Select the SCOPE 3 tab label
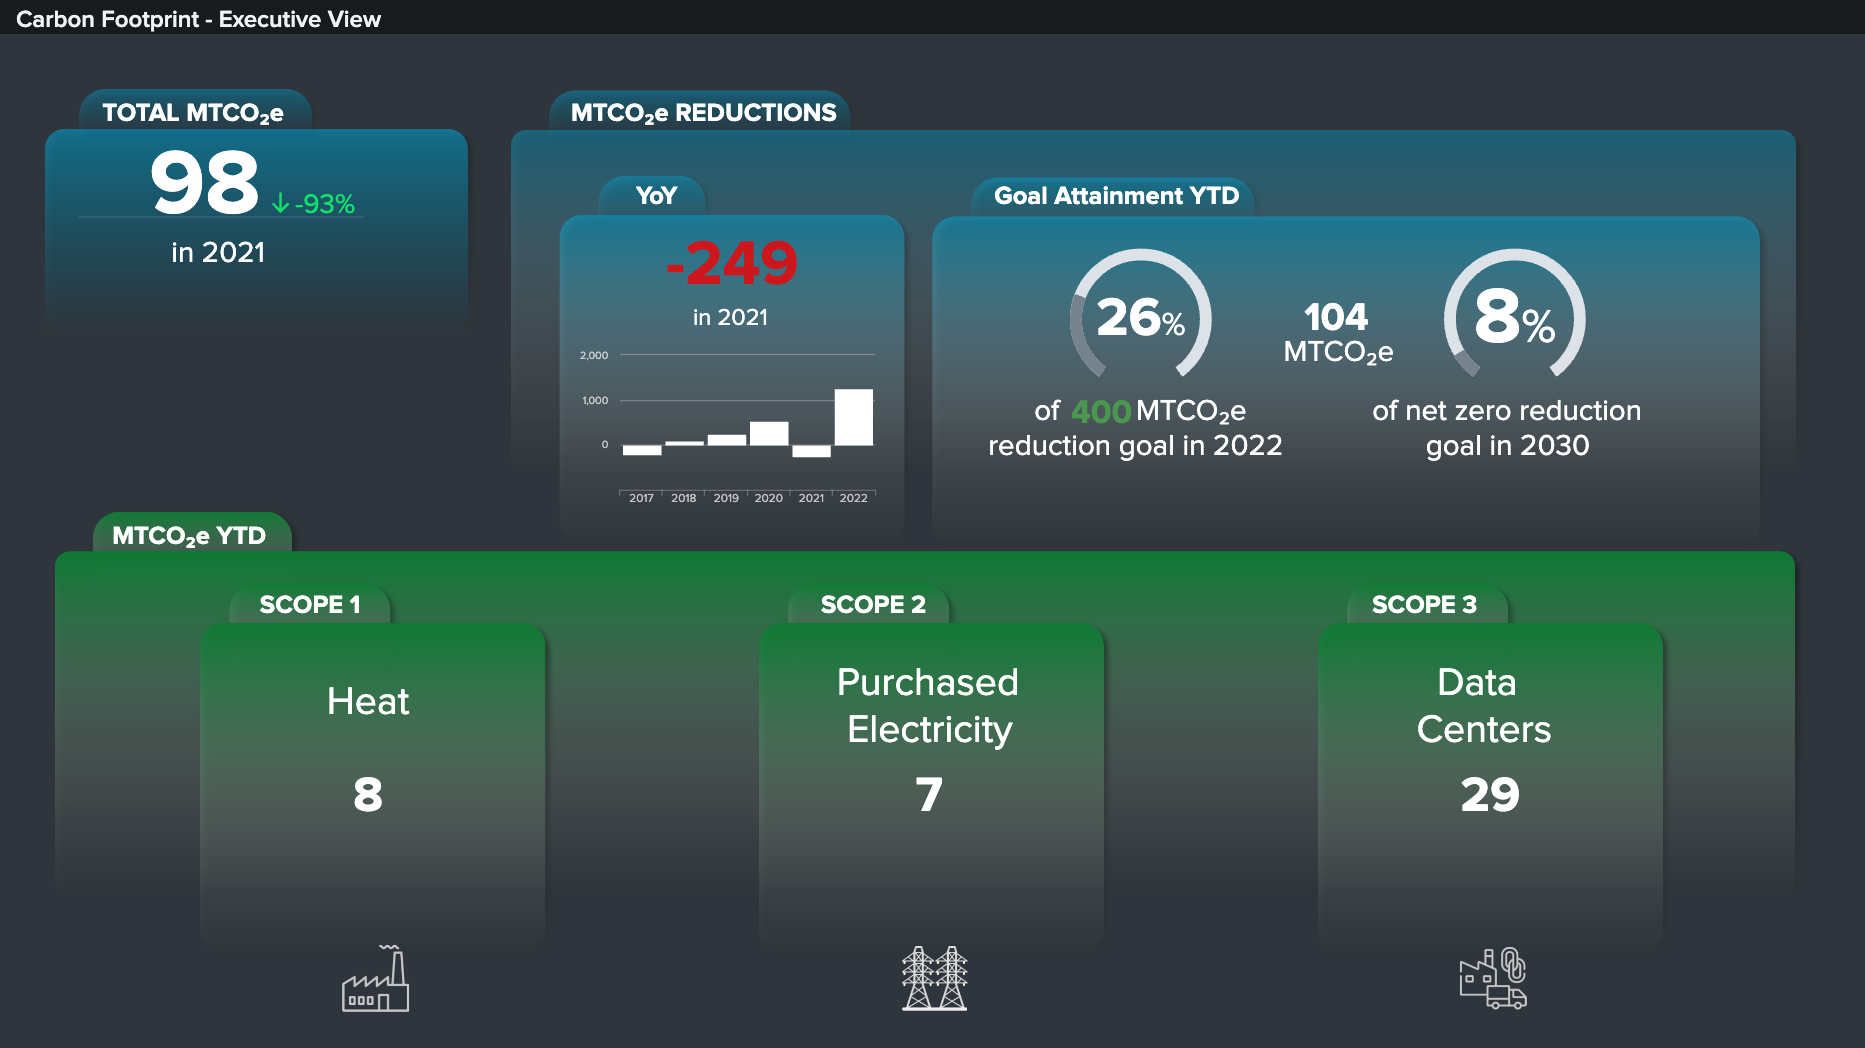Image resolution: width=1865 pixels, height=1048 pixels. (x=1424, y=605)
